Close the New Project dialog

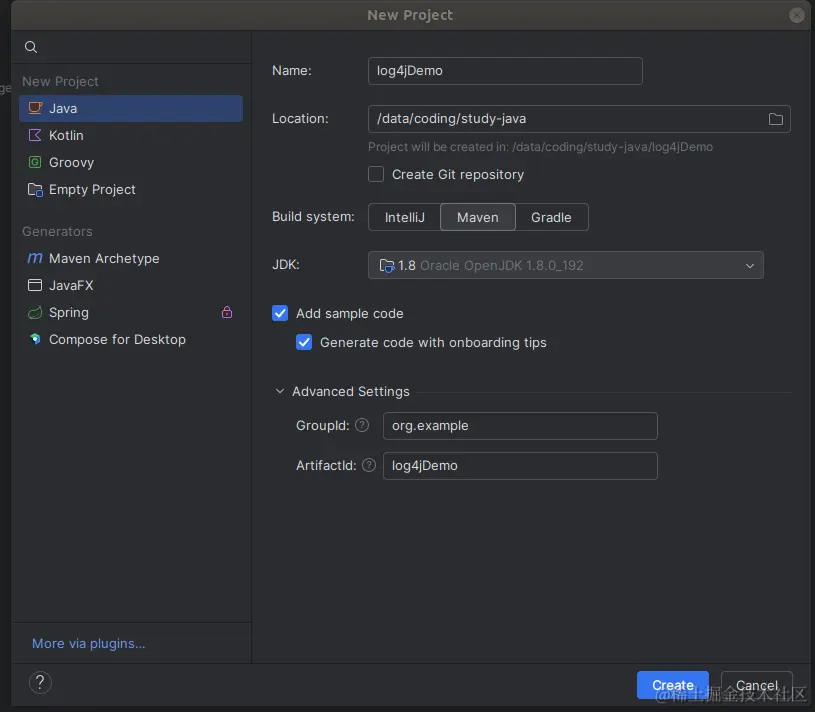(x=796, y=15)
